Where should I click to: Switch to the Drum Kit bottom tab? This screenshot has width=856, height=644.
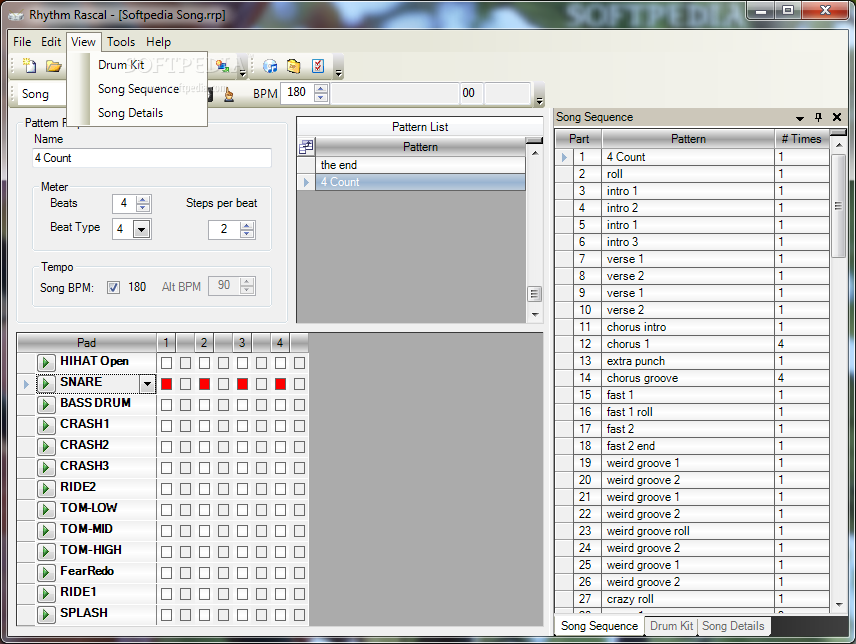point(671,626)
